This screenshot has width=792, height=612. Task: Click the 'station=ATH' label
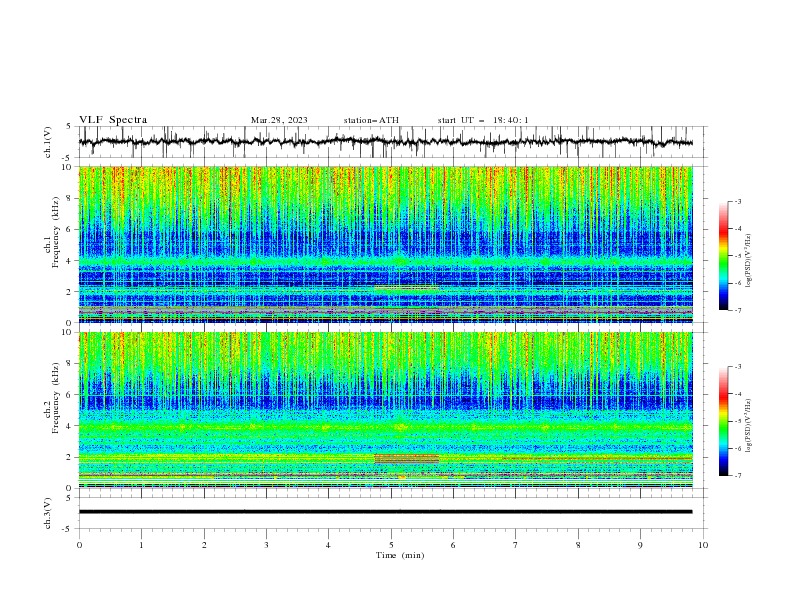[x=371, y=120]
